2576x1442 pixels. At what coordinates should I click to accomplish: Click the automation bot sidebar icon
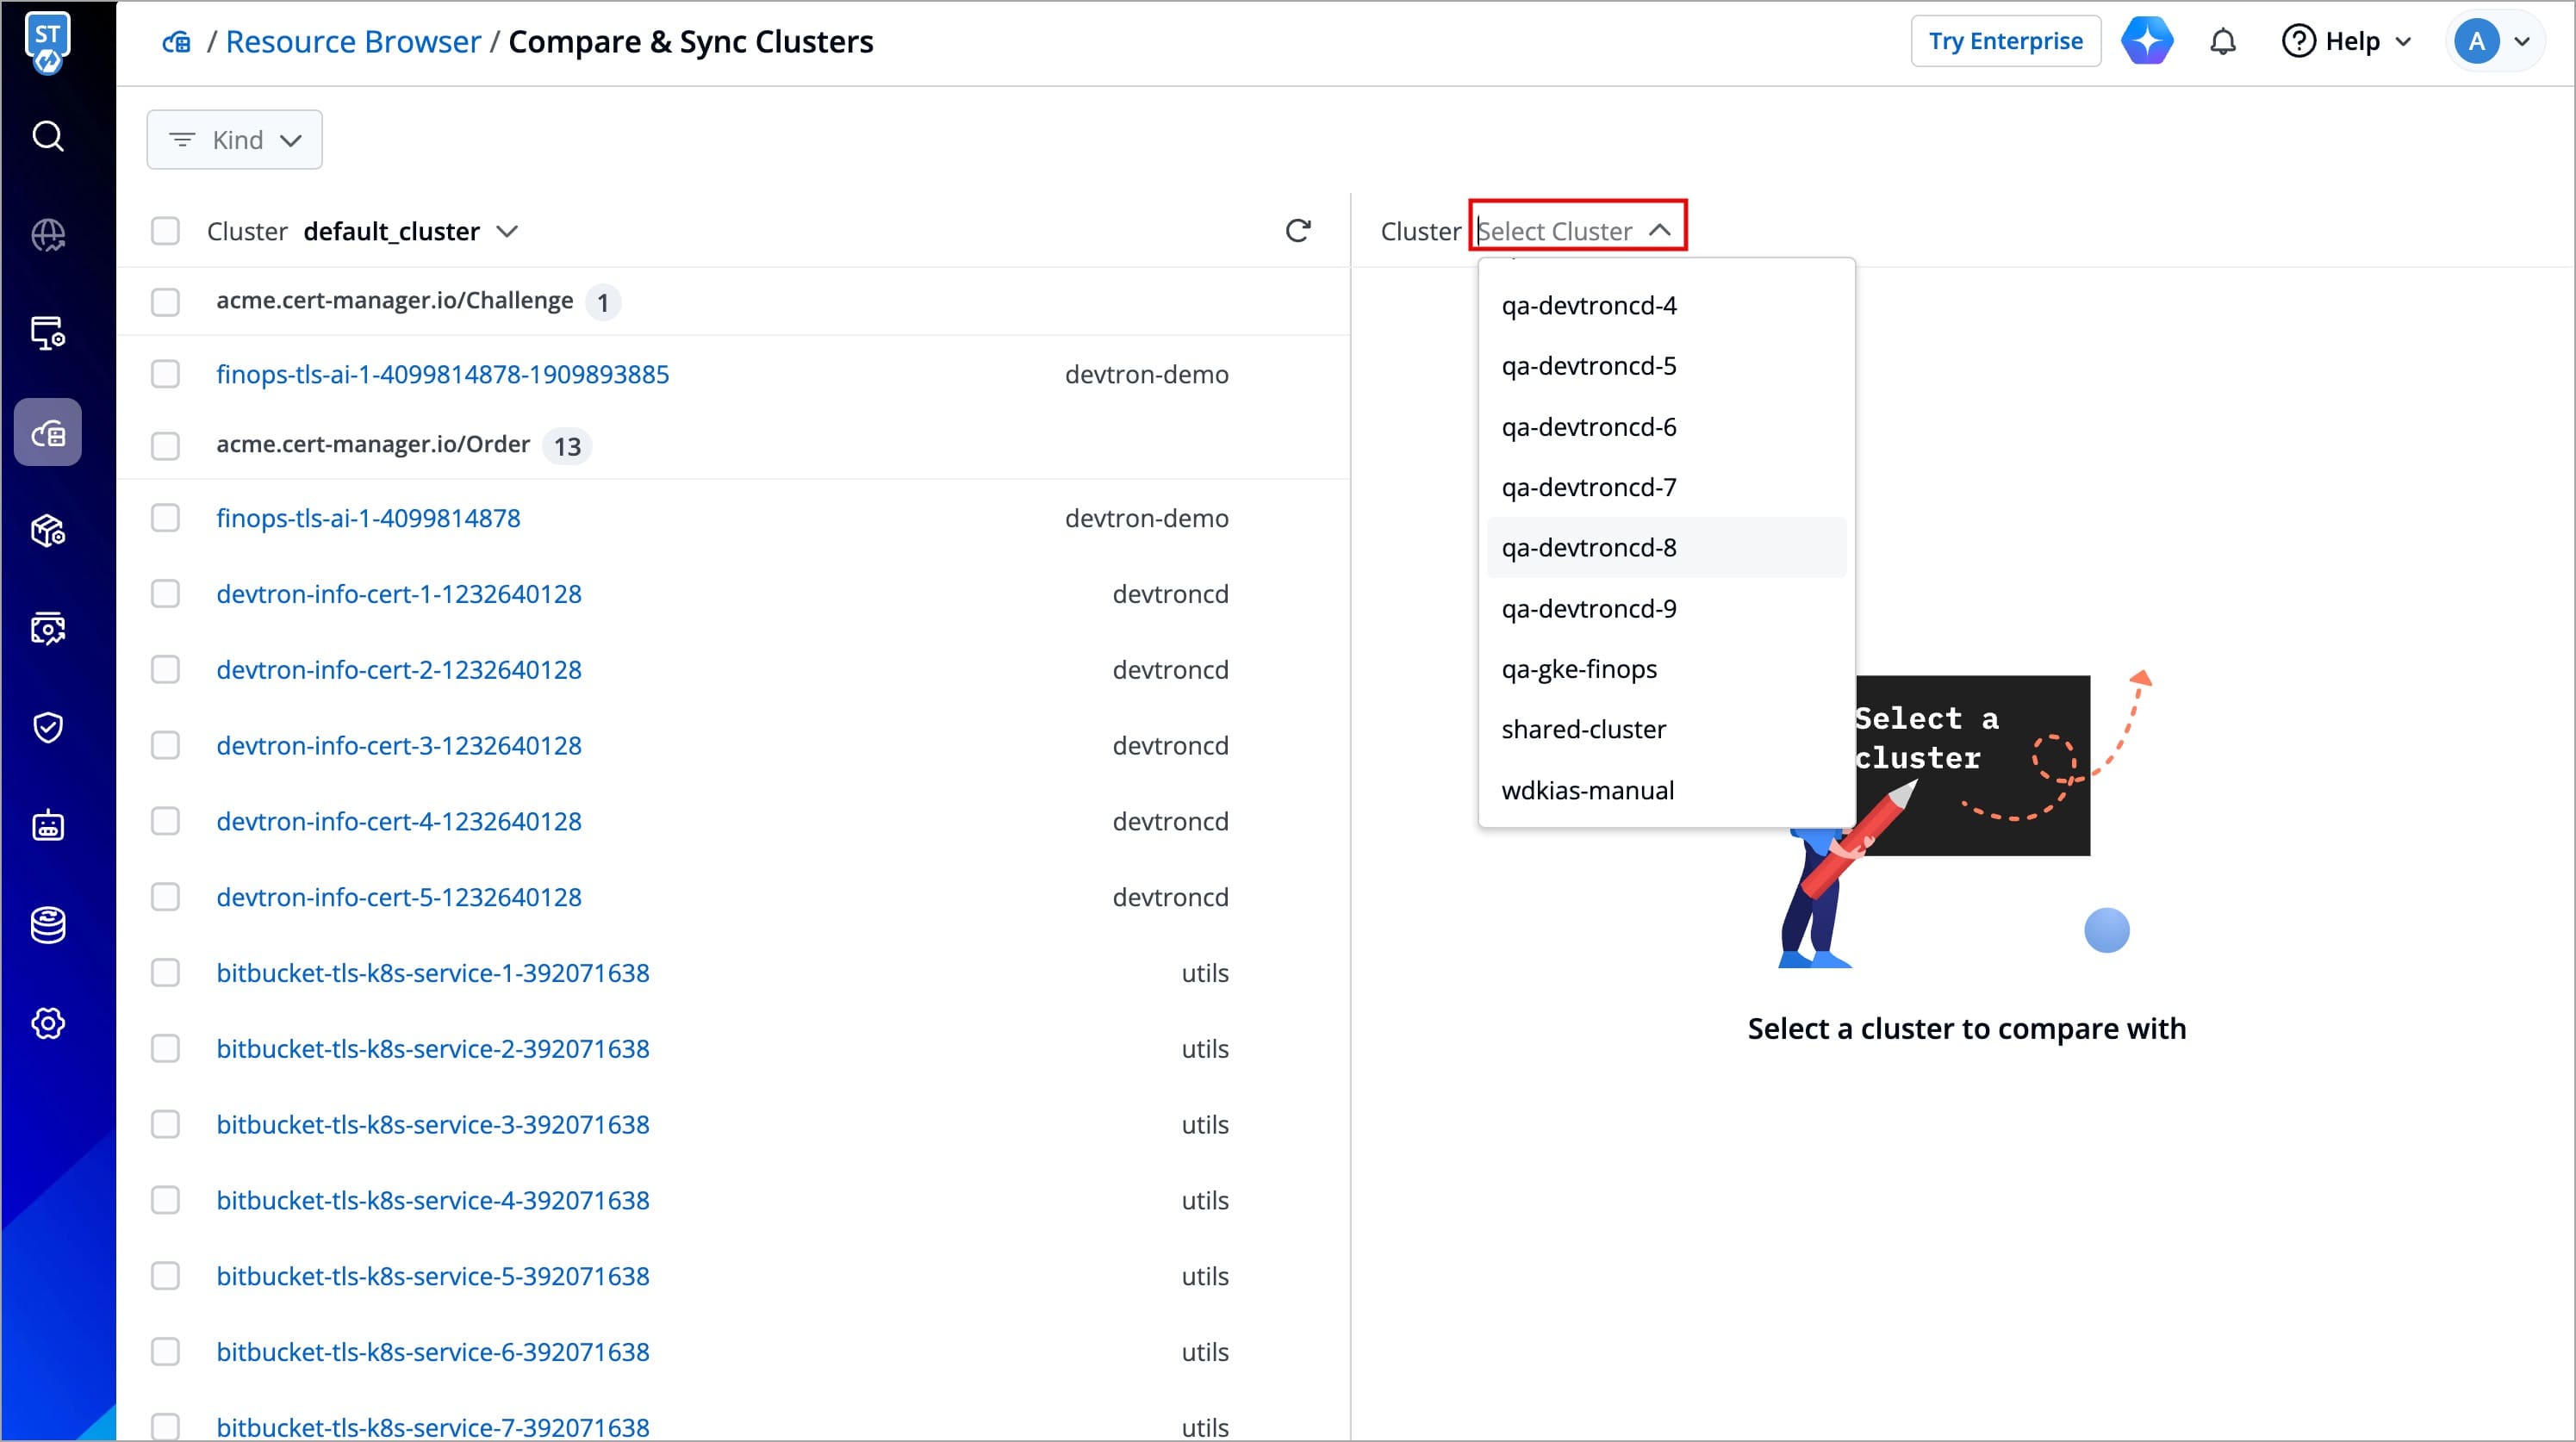pos(47,826)
